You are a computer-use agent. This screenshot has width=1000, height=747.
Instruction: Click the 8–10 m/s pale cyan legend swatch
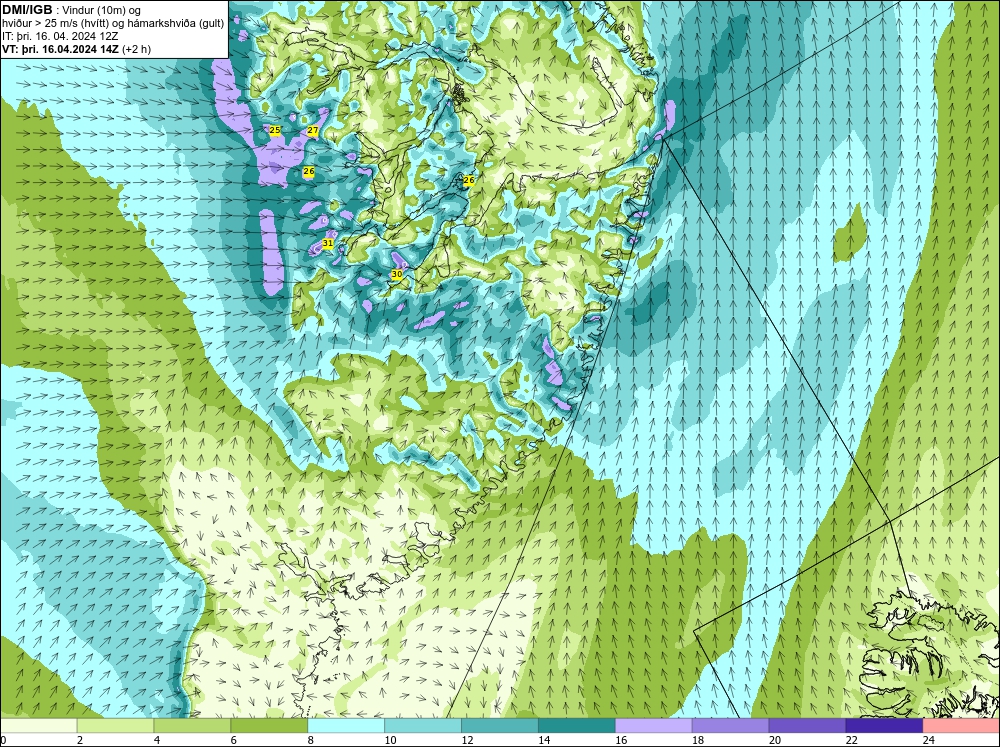[346, 725]
